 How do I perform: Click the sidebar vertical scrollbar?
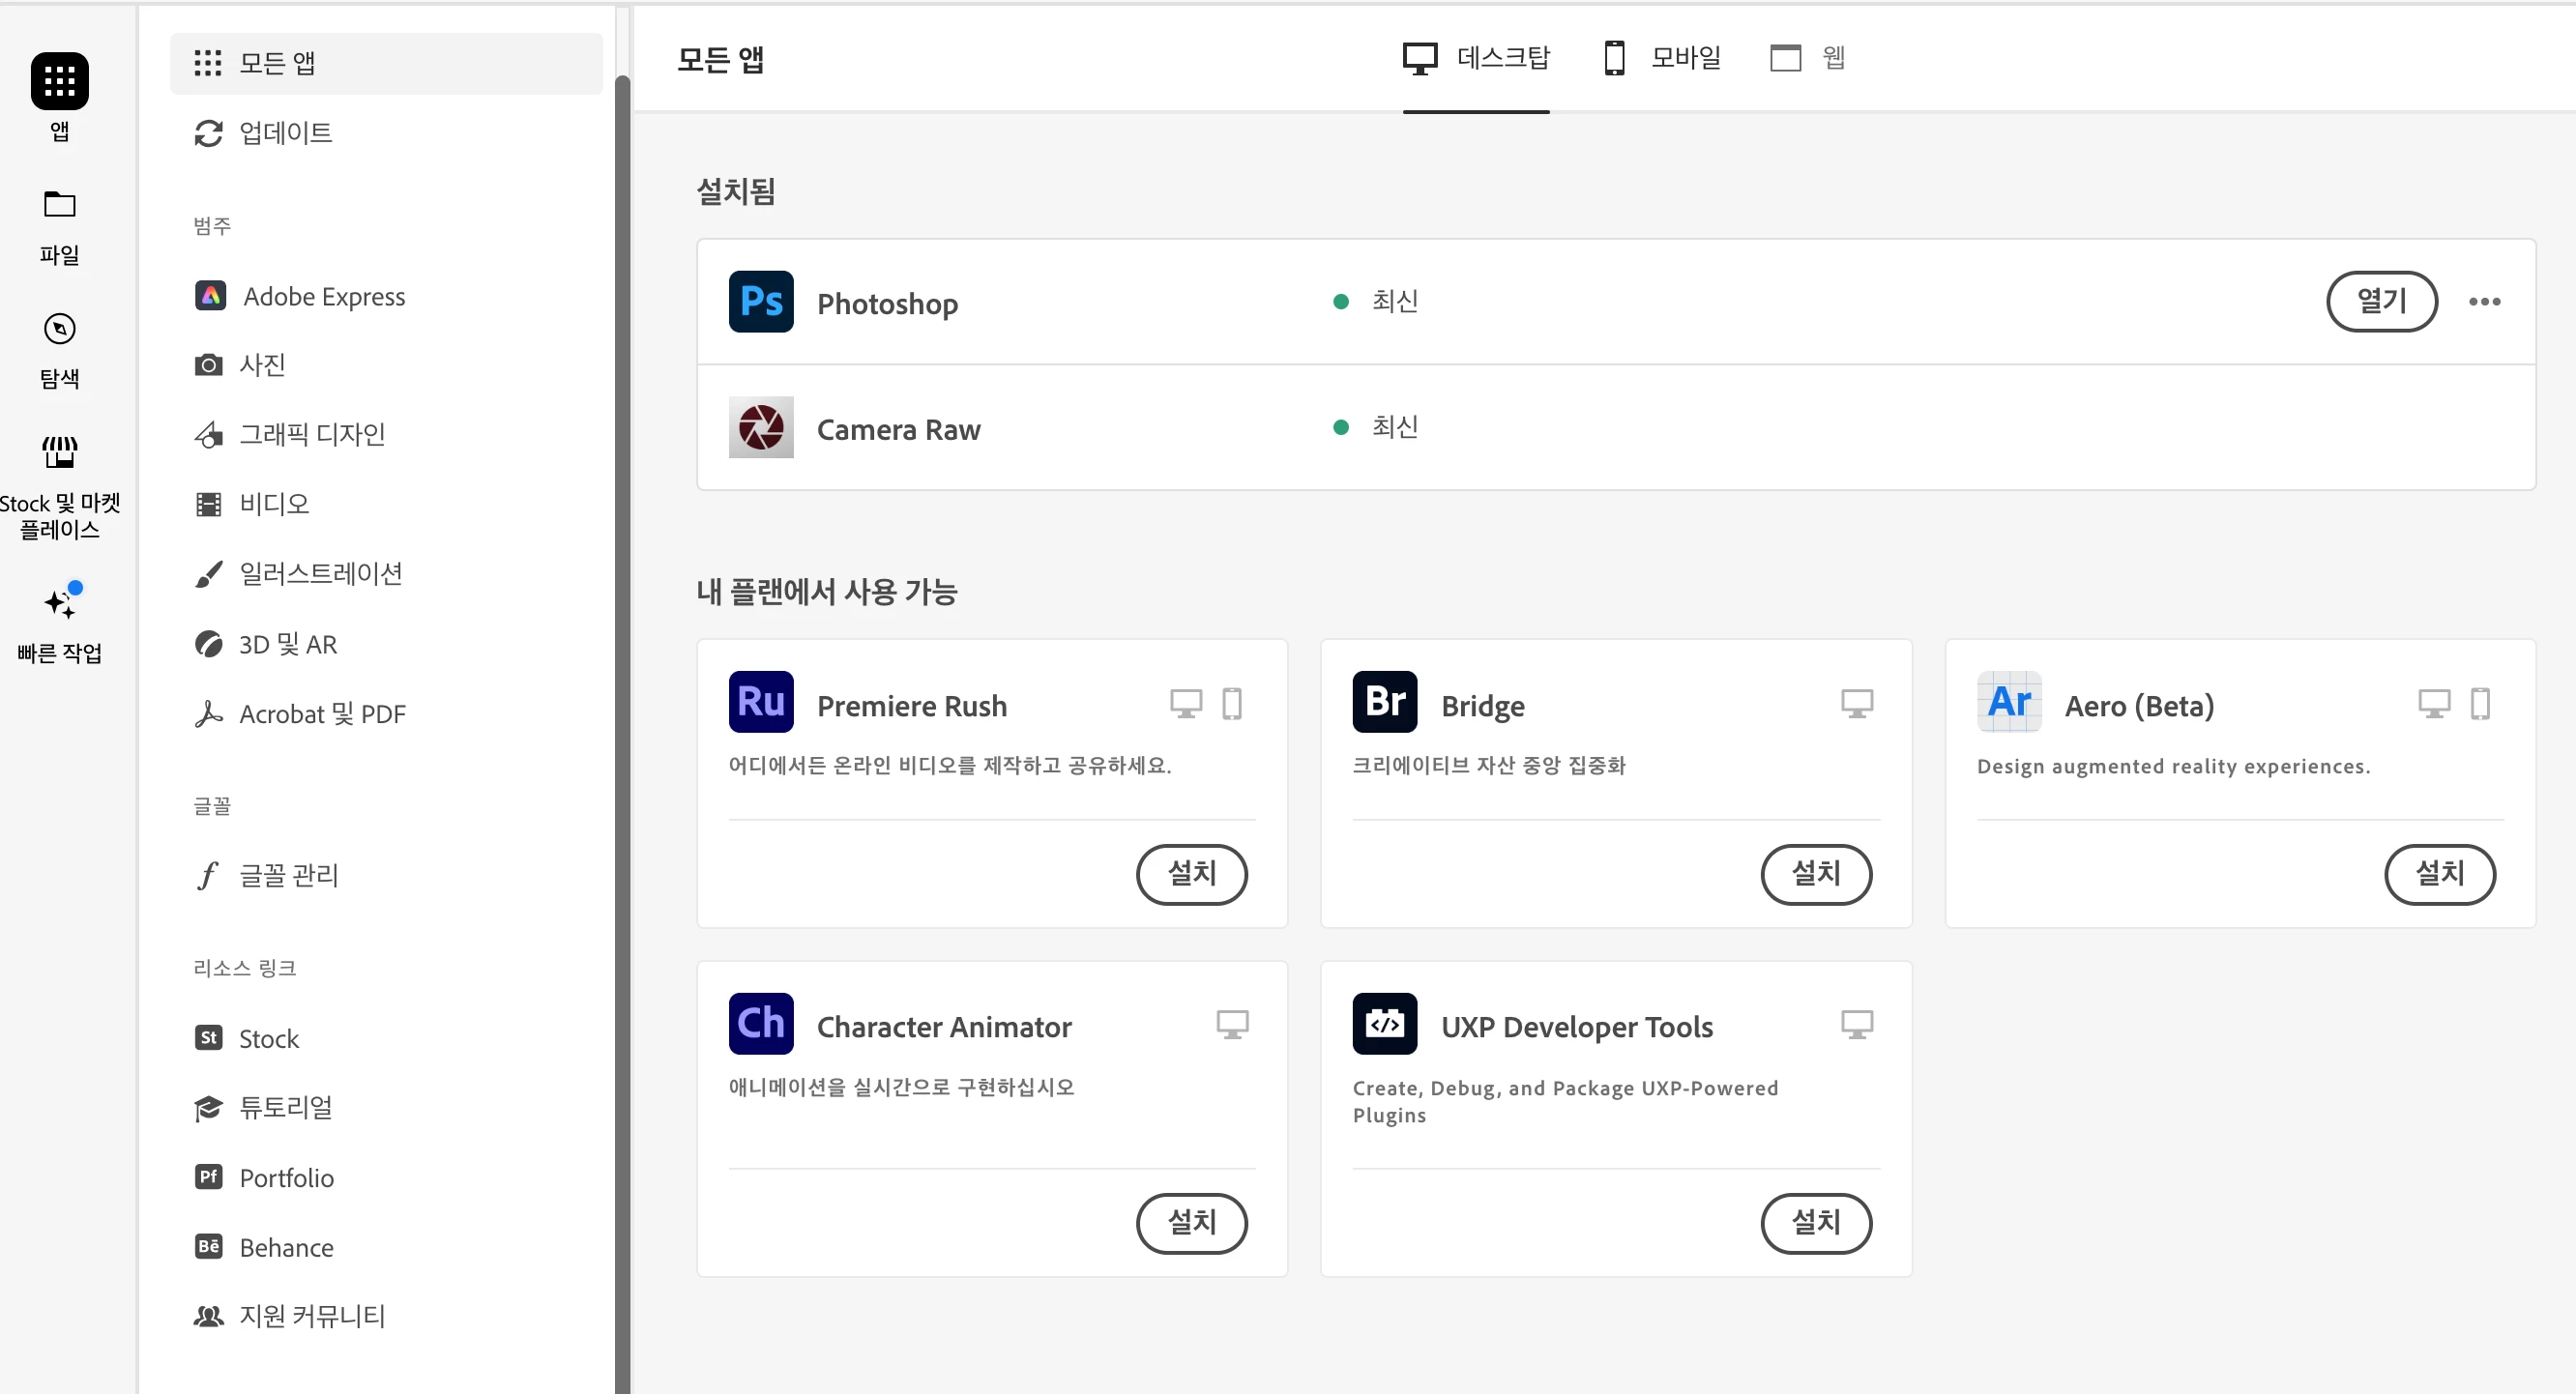pyautogui.click(x=622, y=700)
